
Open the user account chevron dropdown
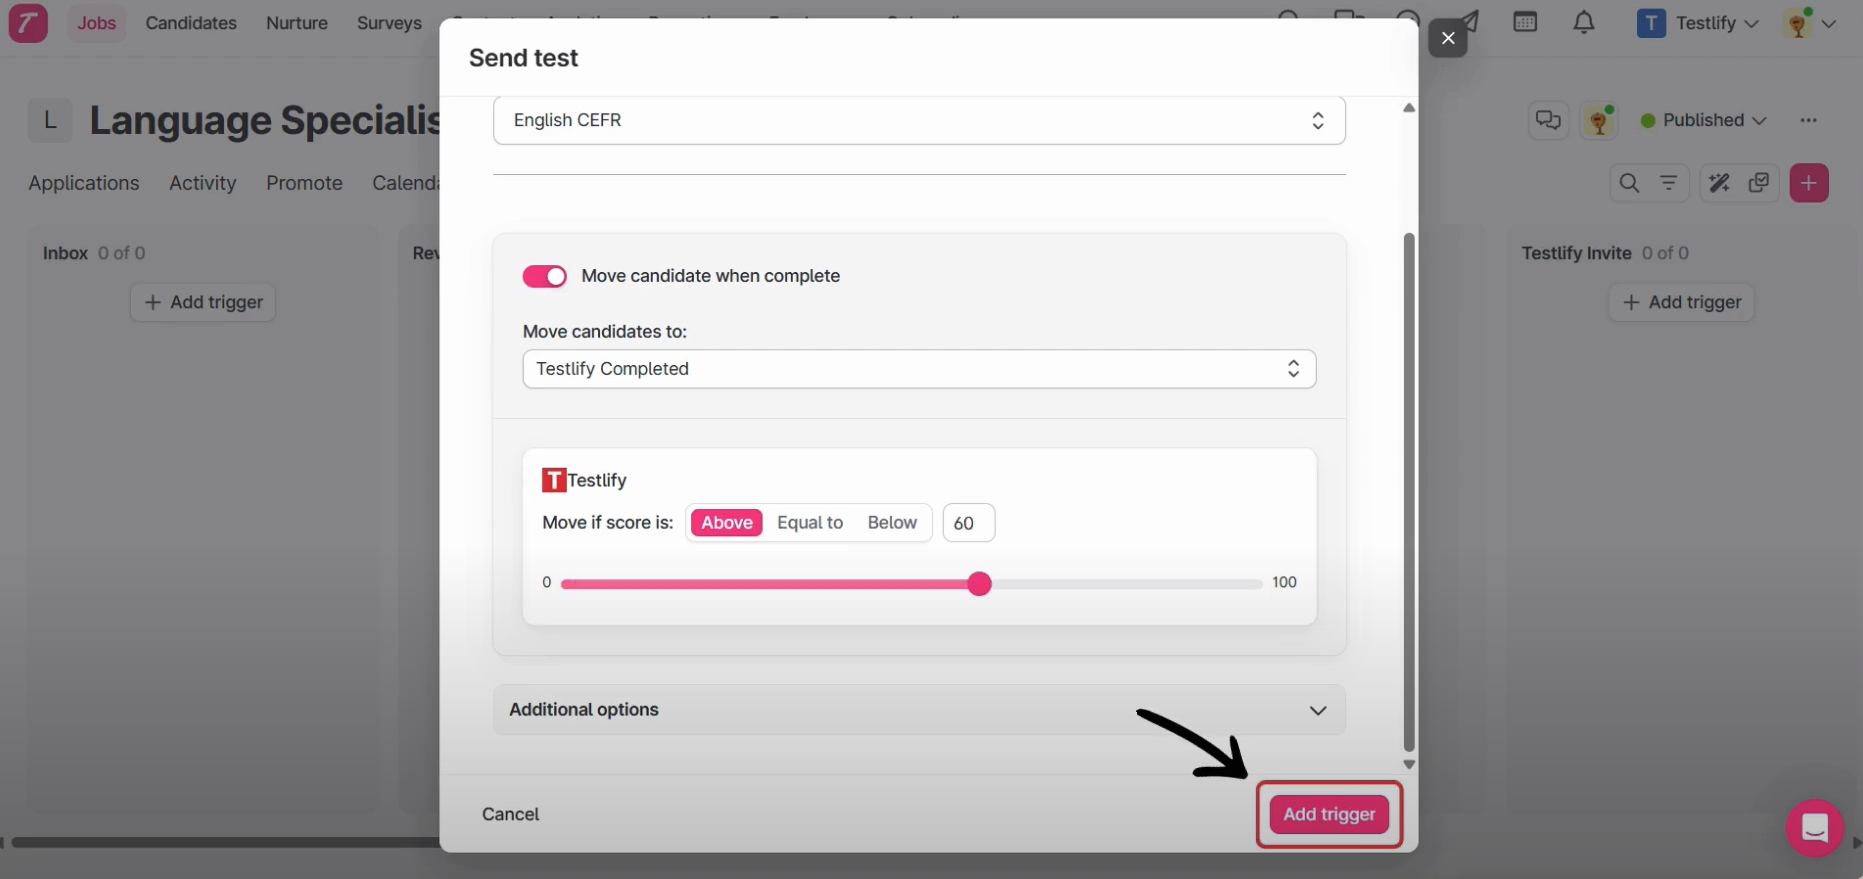point(1829,23)
